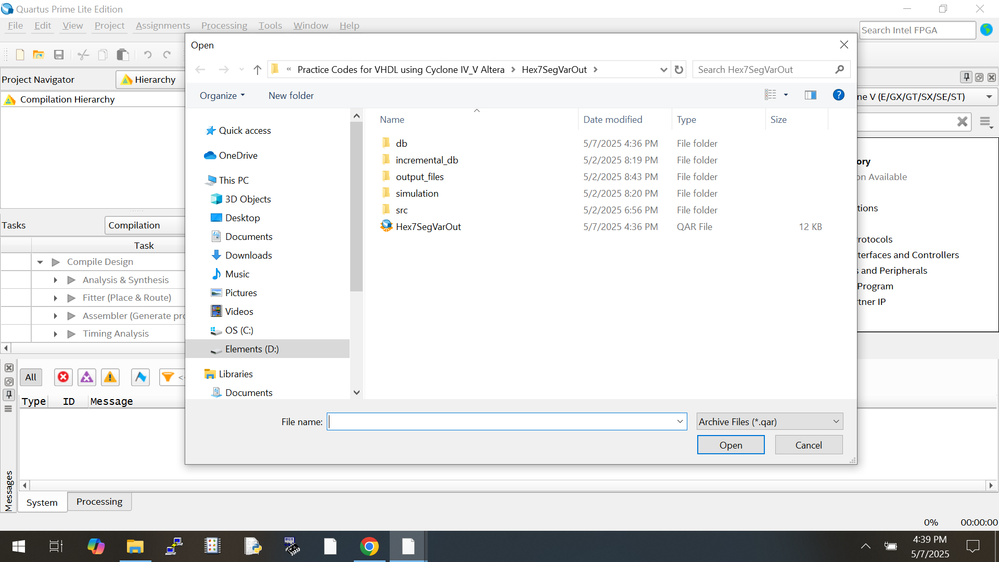Switch to the Processing messages tab
Screen dimensions: 999x562
(x=99, y=501)
